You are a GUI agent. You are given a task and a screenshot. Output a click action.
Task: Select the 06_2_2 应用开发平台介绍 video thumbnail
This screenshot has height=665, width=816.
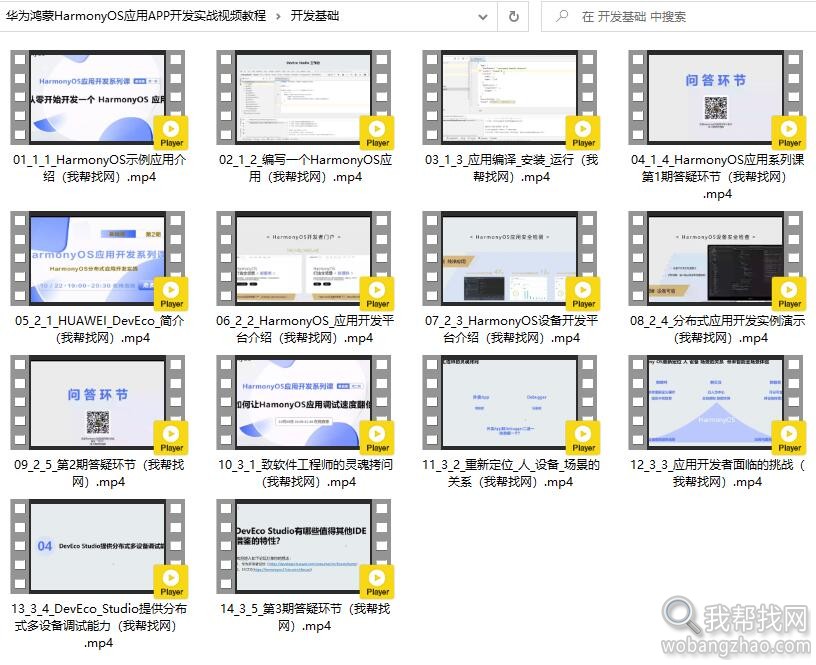tap(303, 259)
